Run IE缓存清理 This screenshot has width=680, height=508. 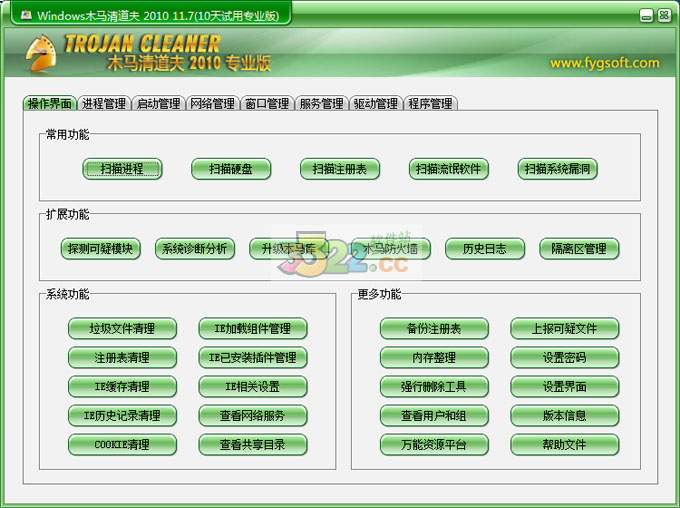click(x=122, y=387)
